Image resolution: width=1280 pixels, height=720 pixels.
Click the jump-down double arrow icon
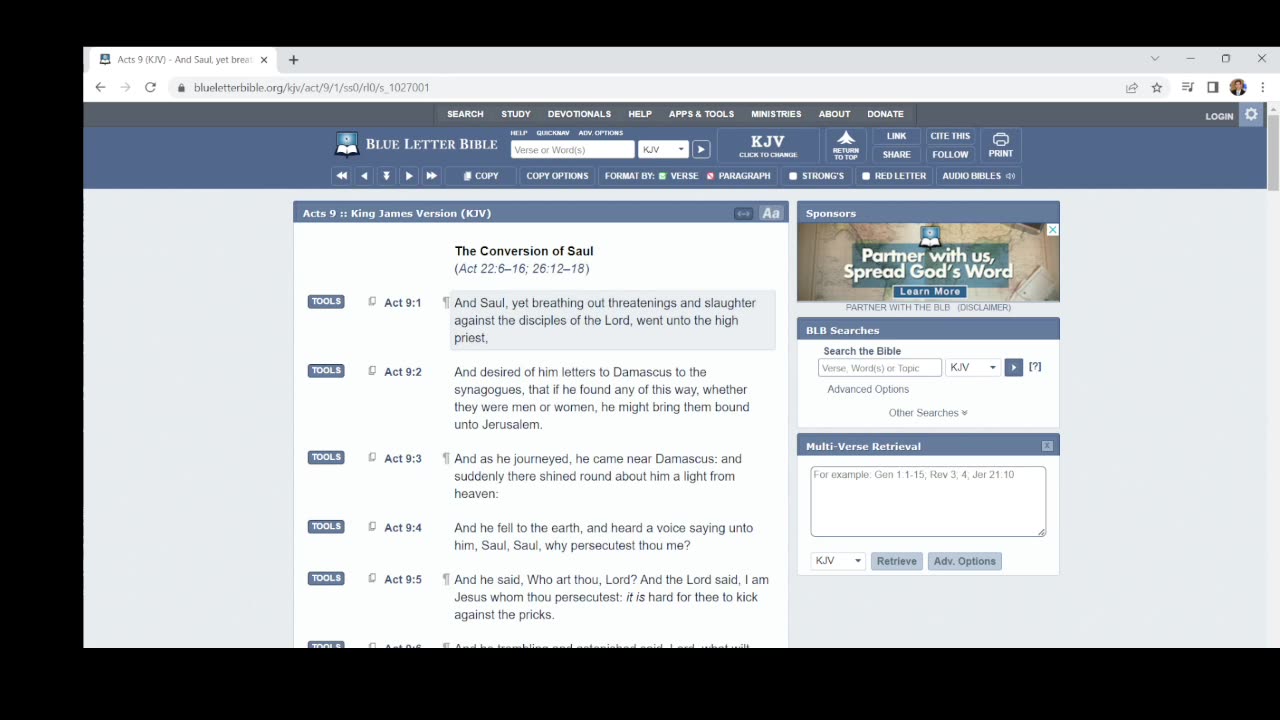tap(386, 176)
